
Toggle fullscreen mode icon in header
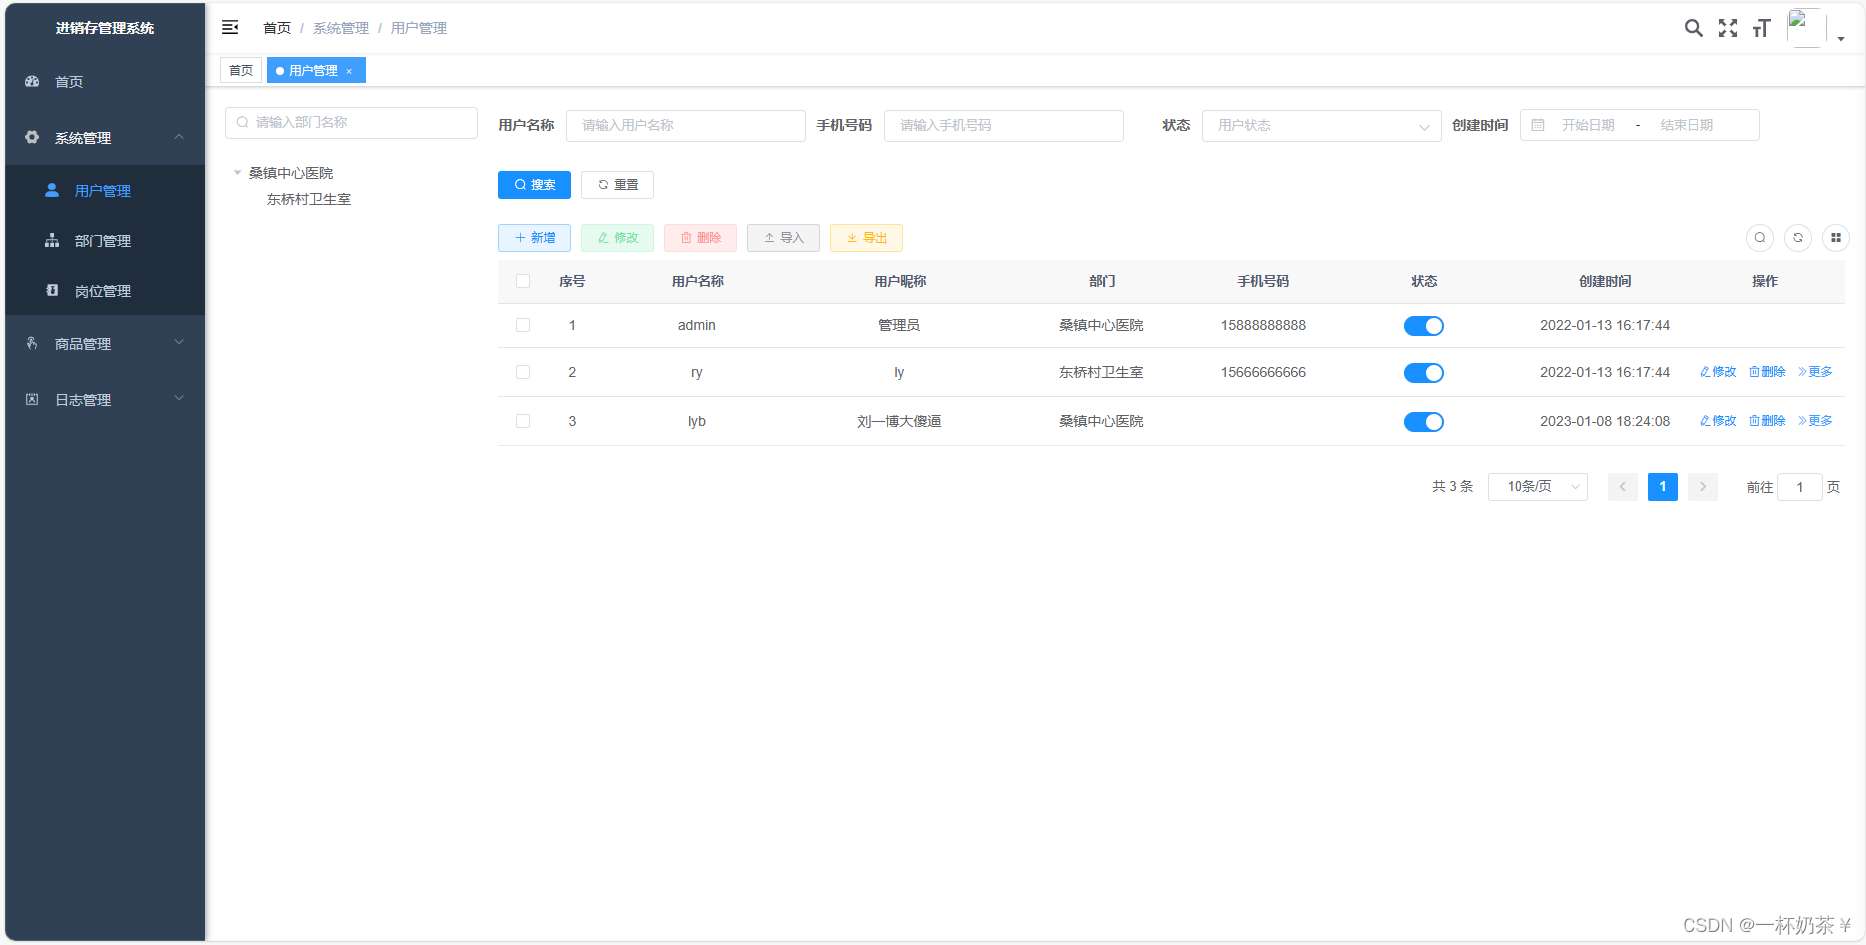1728,28
